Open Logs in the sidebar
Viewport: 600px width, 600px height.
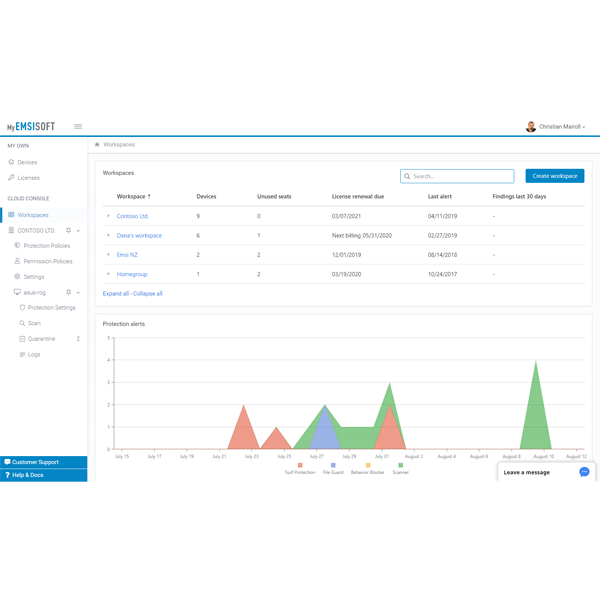click(x=34, y=354)
